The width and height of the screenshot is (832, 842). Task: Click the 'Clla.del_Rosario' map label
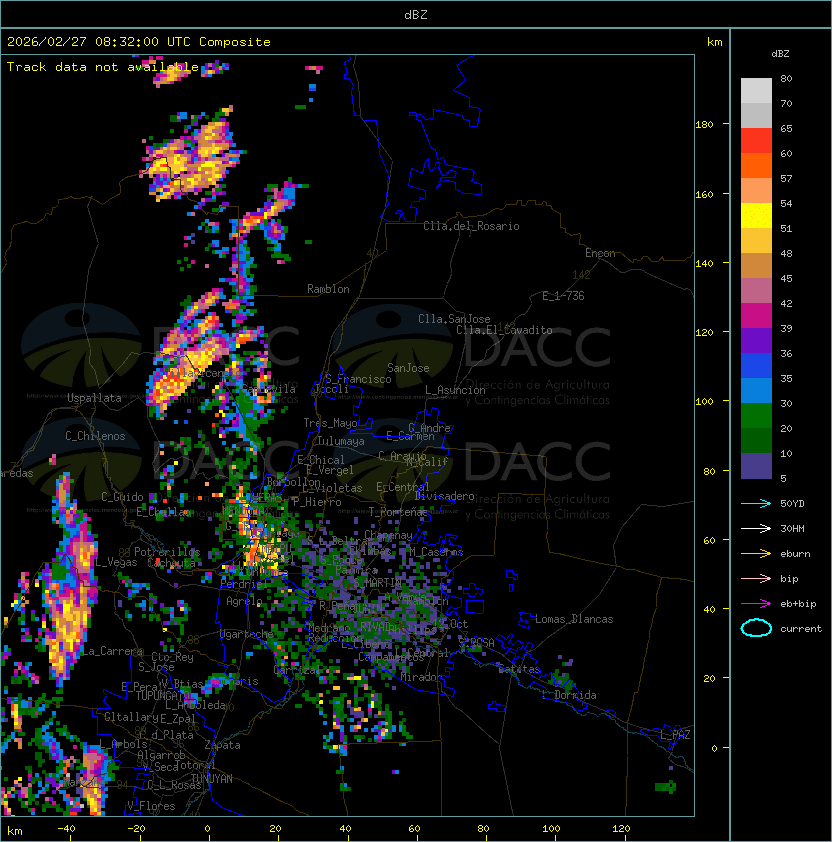pyautogui.click(x=471, y=226)
